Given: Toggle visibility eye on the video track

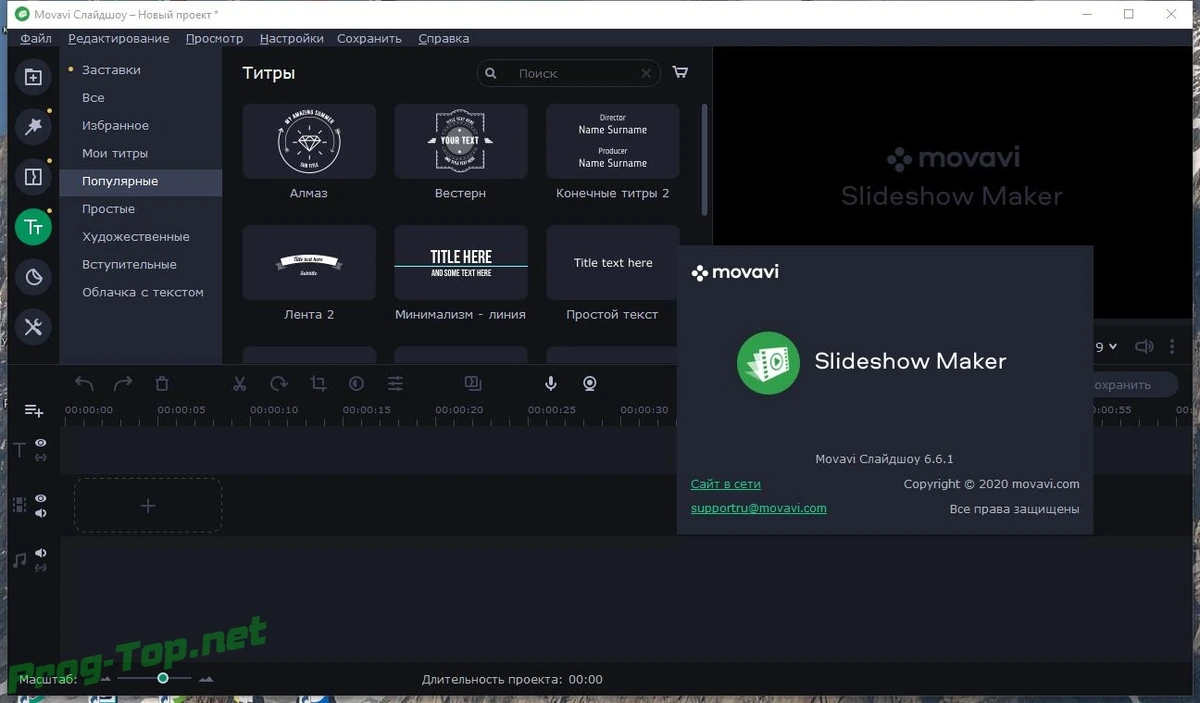Looking at the screenshot, I should tap(41, 498).
